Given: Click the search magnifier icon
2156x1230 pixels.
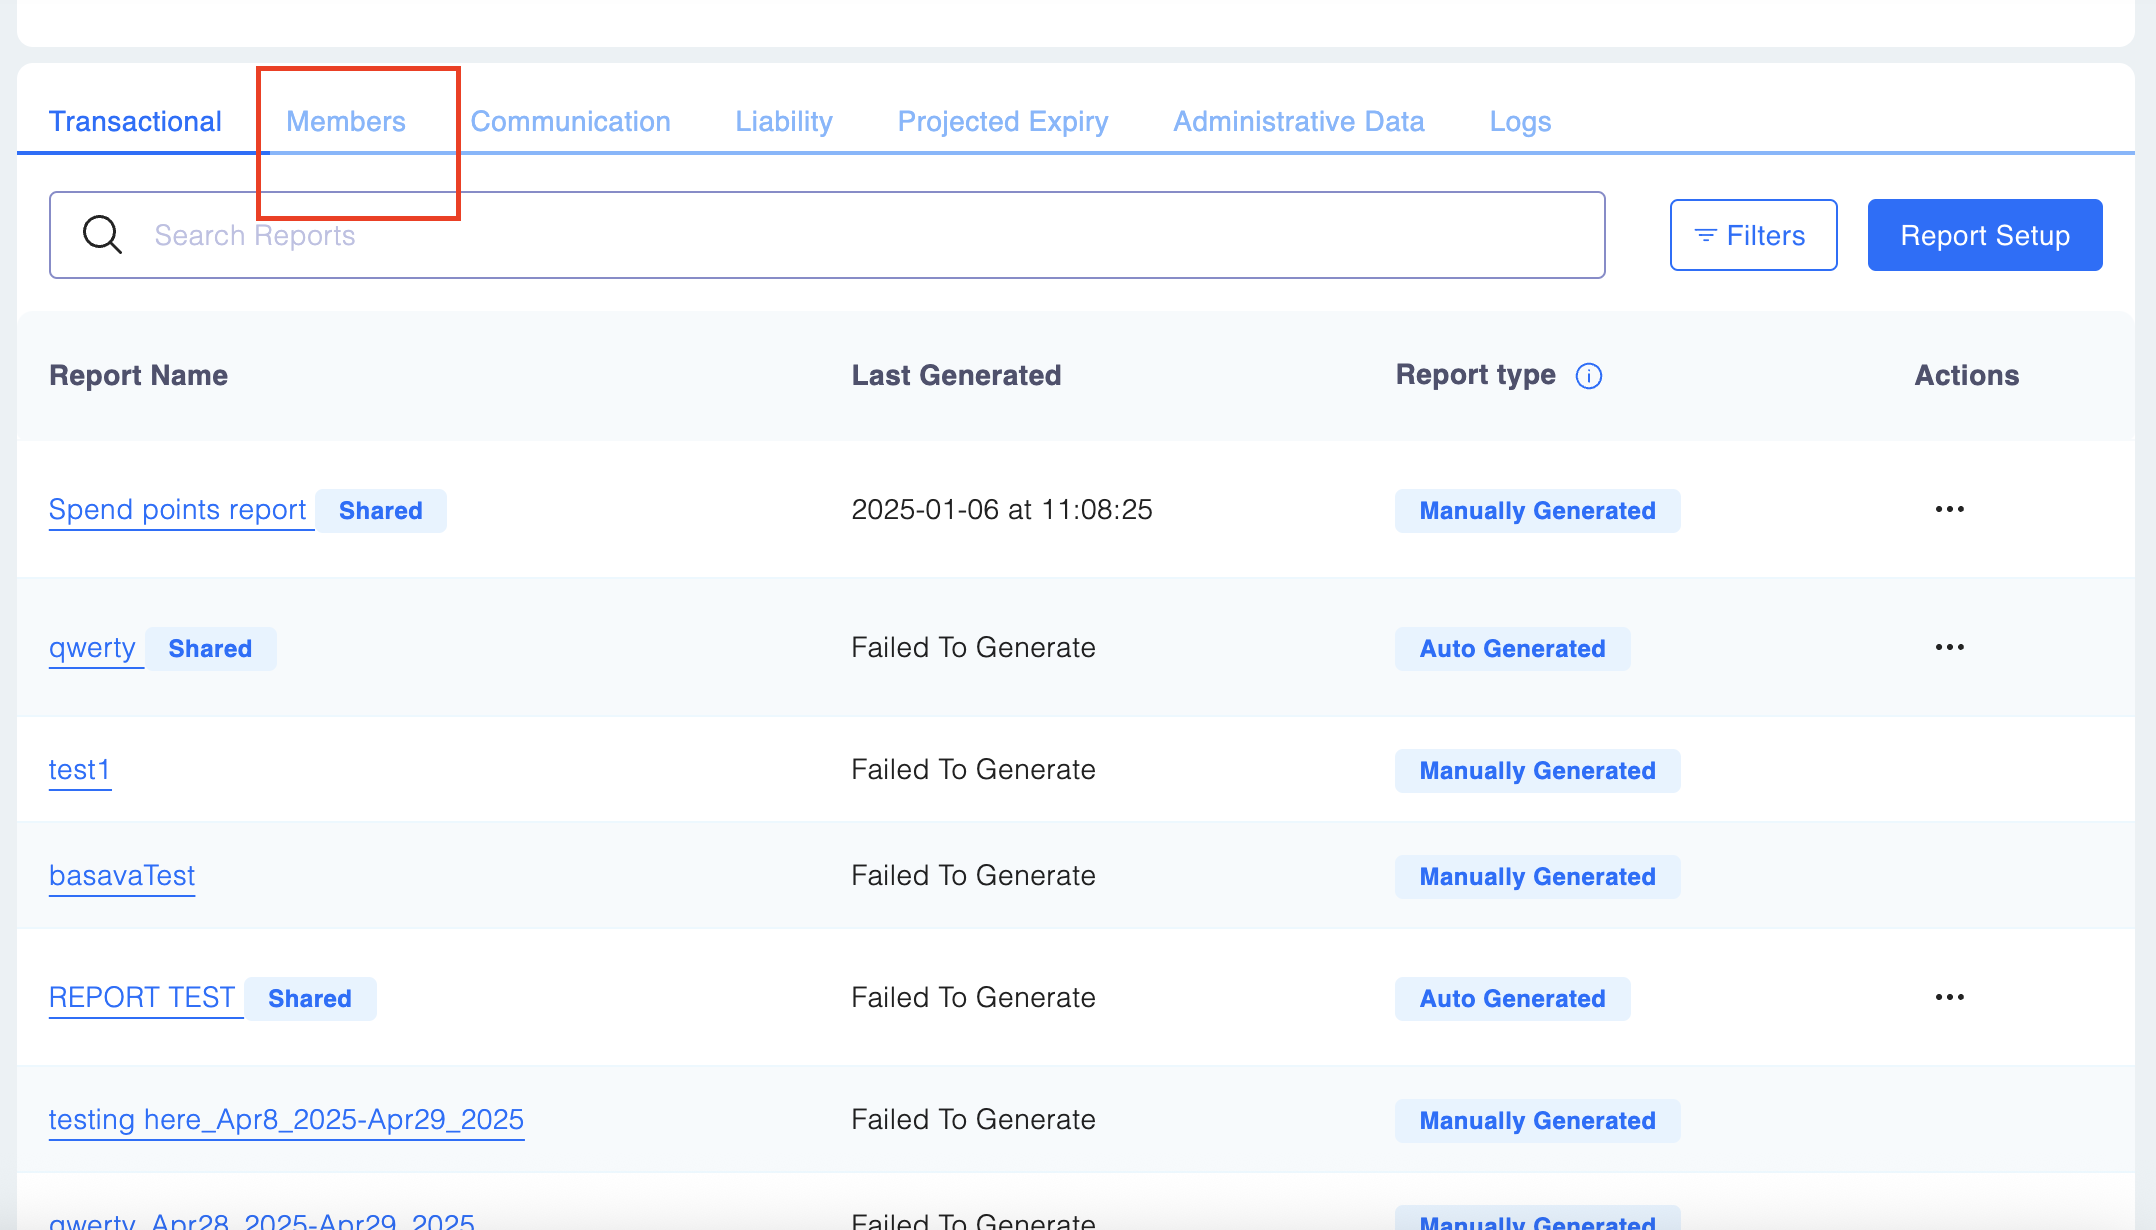Looking at the screenshot, I should pyautogui.click(x=102, y=235).
